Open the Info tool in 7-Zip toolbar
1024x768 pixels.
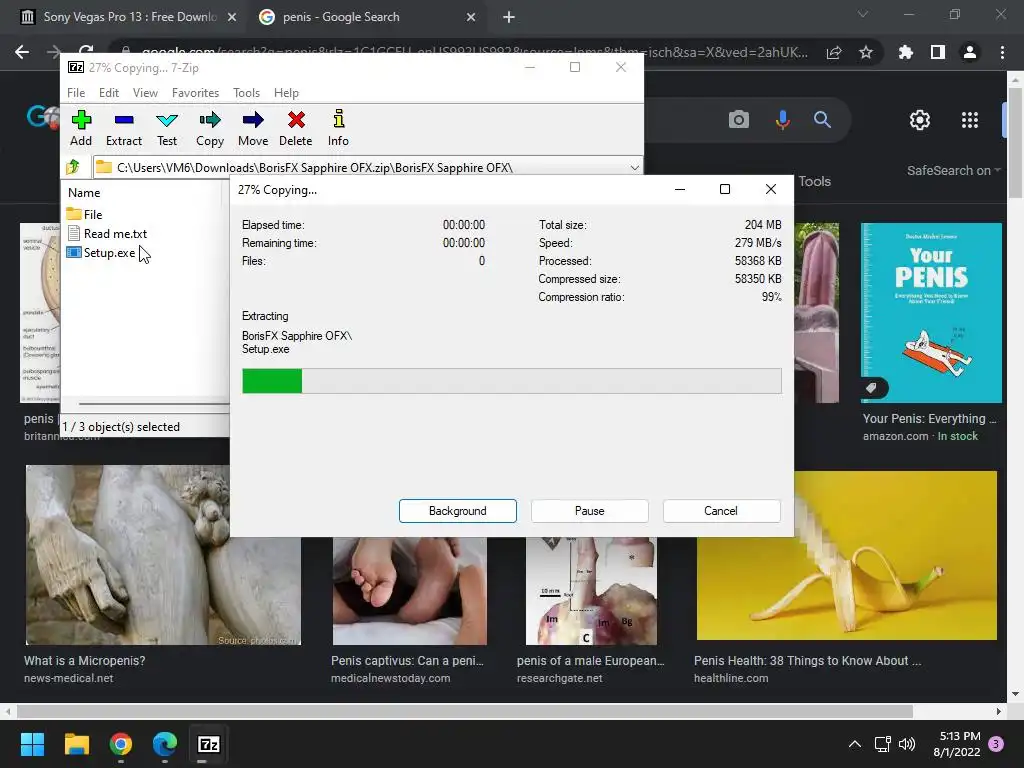[338, 128]
